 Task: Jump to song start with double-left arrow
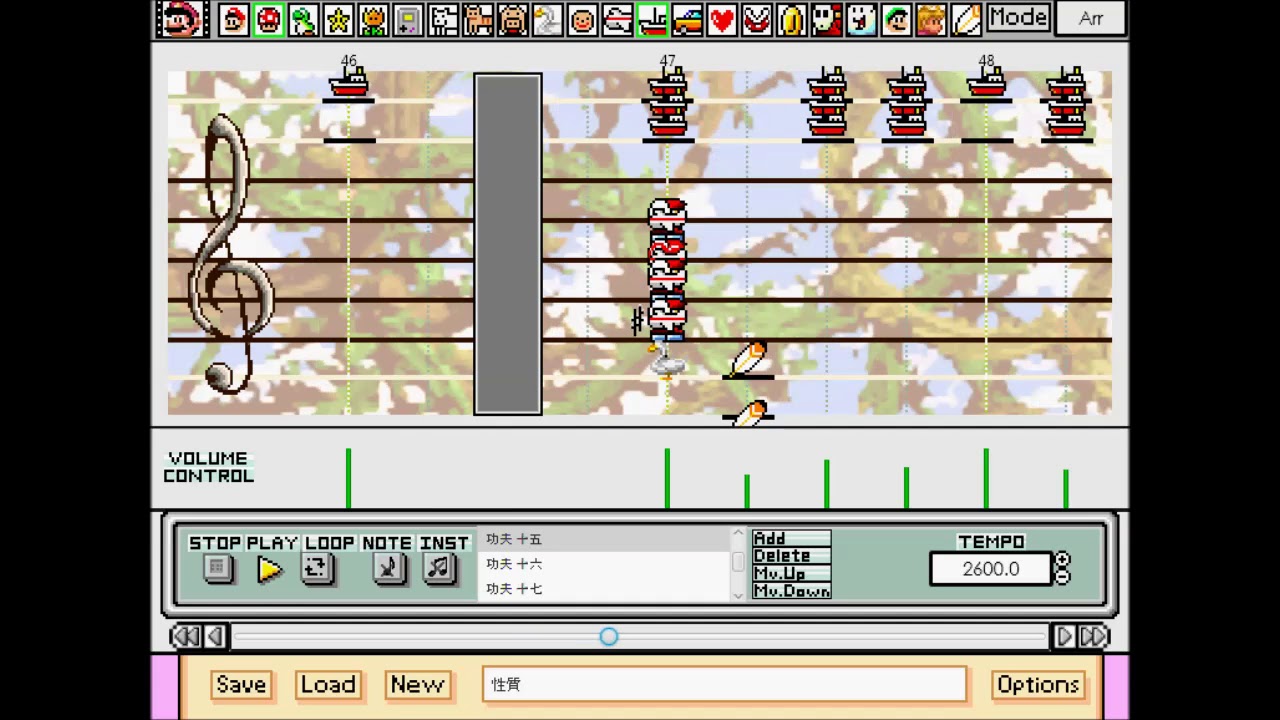click(185, 636)
